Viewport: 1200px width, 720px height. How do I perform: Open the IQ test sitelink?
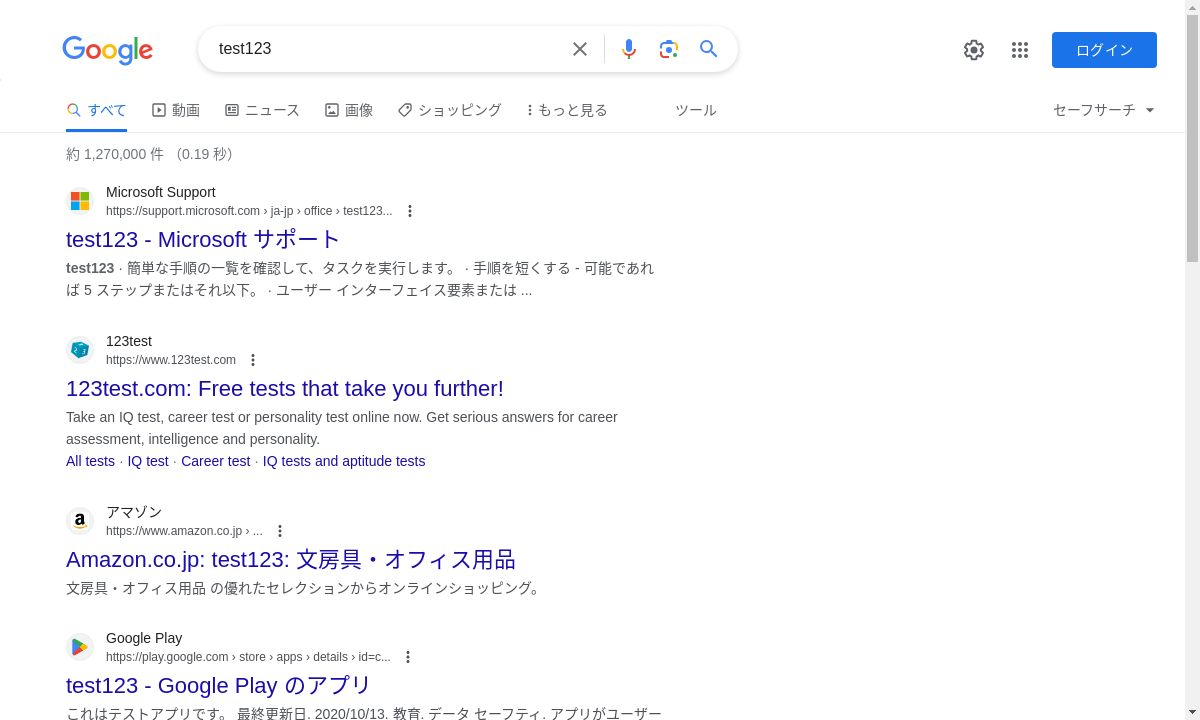point(148,461)
